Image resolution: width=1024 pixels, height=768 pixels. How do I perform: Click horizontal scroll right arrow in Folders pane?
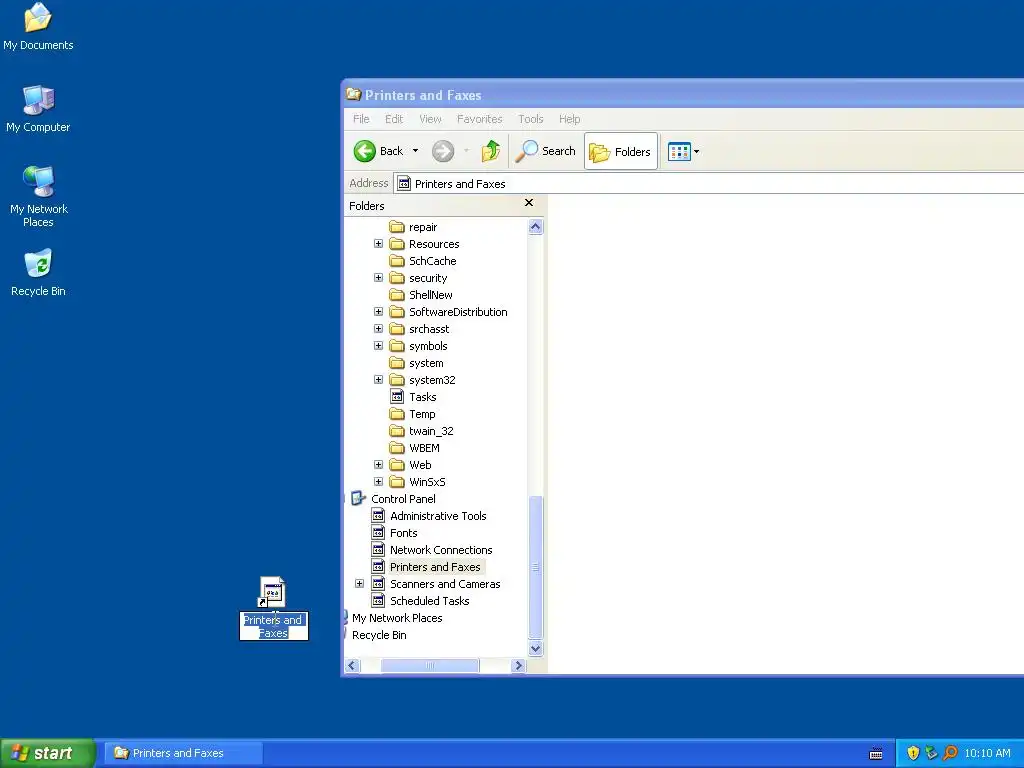pyautogui.click(x=519, y=665)
